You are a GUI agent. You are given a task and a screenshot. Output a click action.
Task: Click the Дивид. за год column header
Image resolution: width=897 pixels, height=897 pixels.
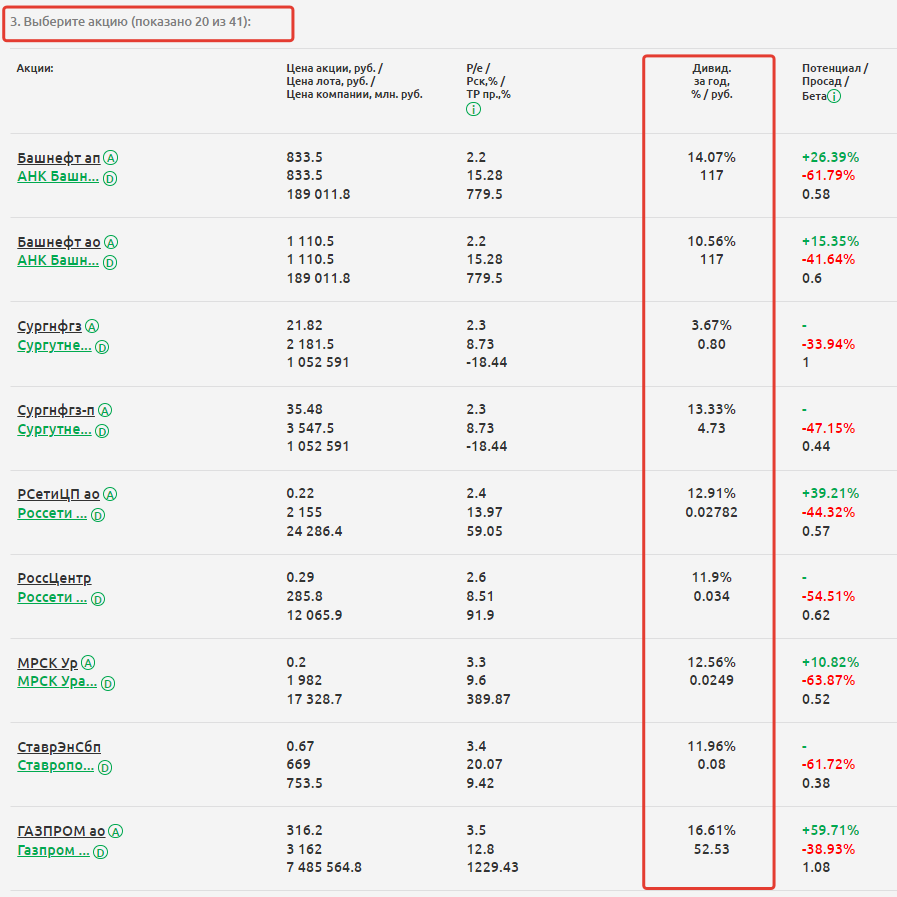(x=711, y=81)
